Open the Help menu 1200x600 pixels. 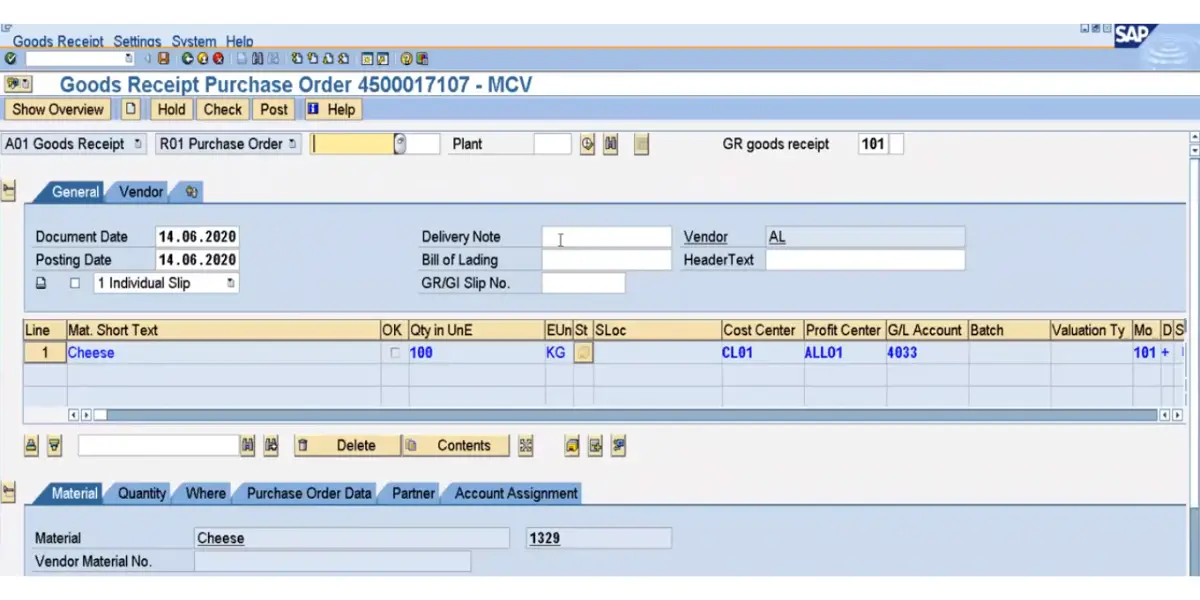click(x=240, y=42)
